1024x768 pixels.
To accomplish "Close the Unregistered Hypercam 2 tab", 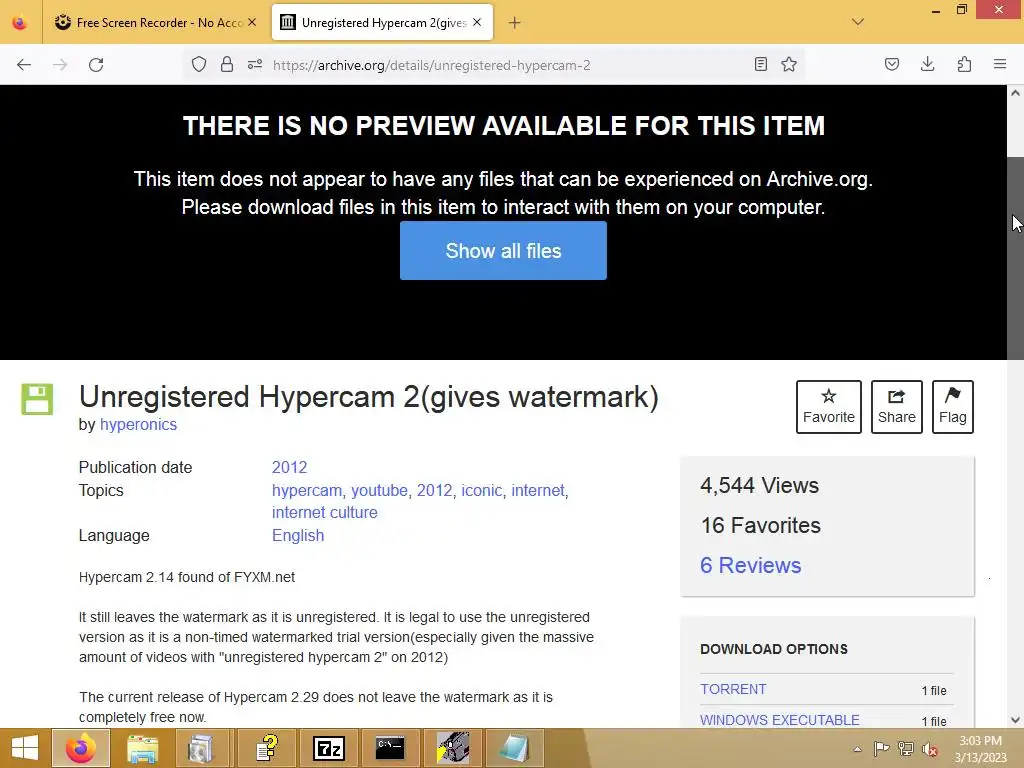I will coord(477,22).
